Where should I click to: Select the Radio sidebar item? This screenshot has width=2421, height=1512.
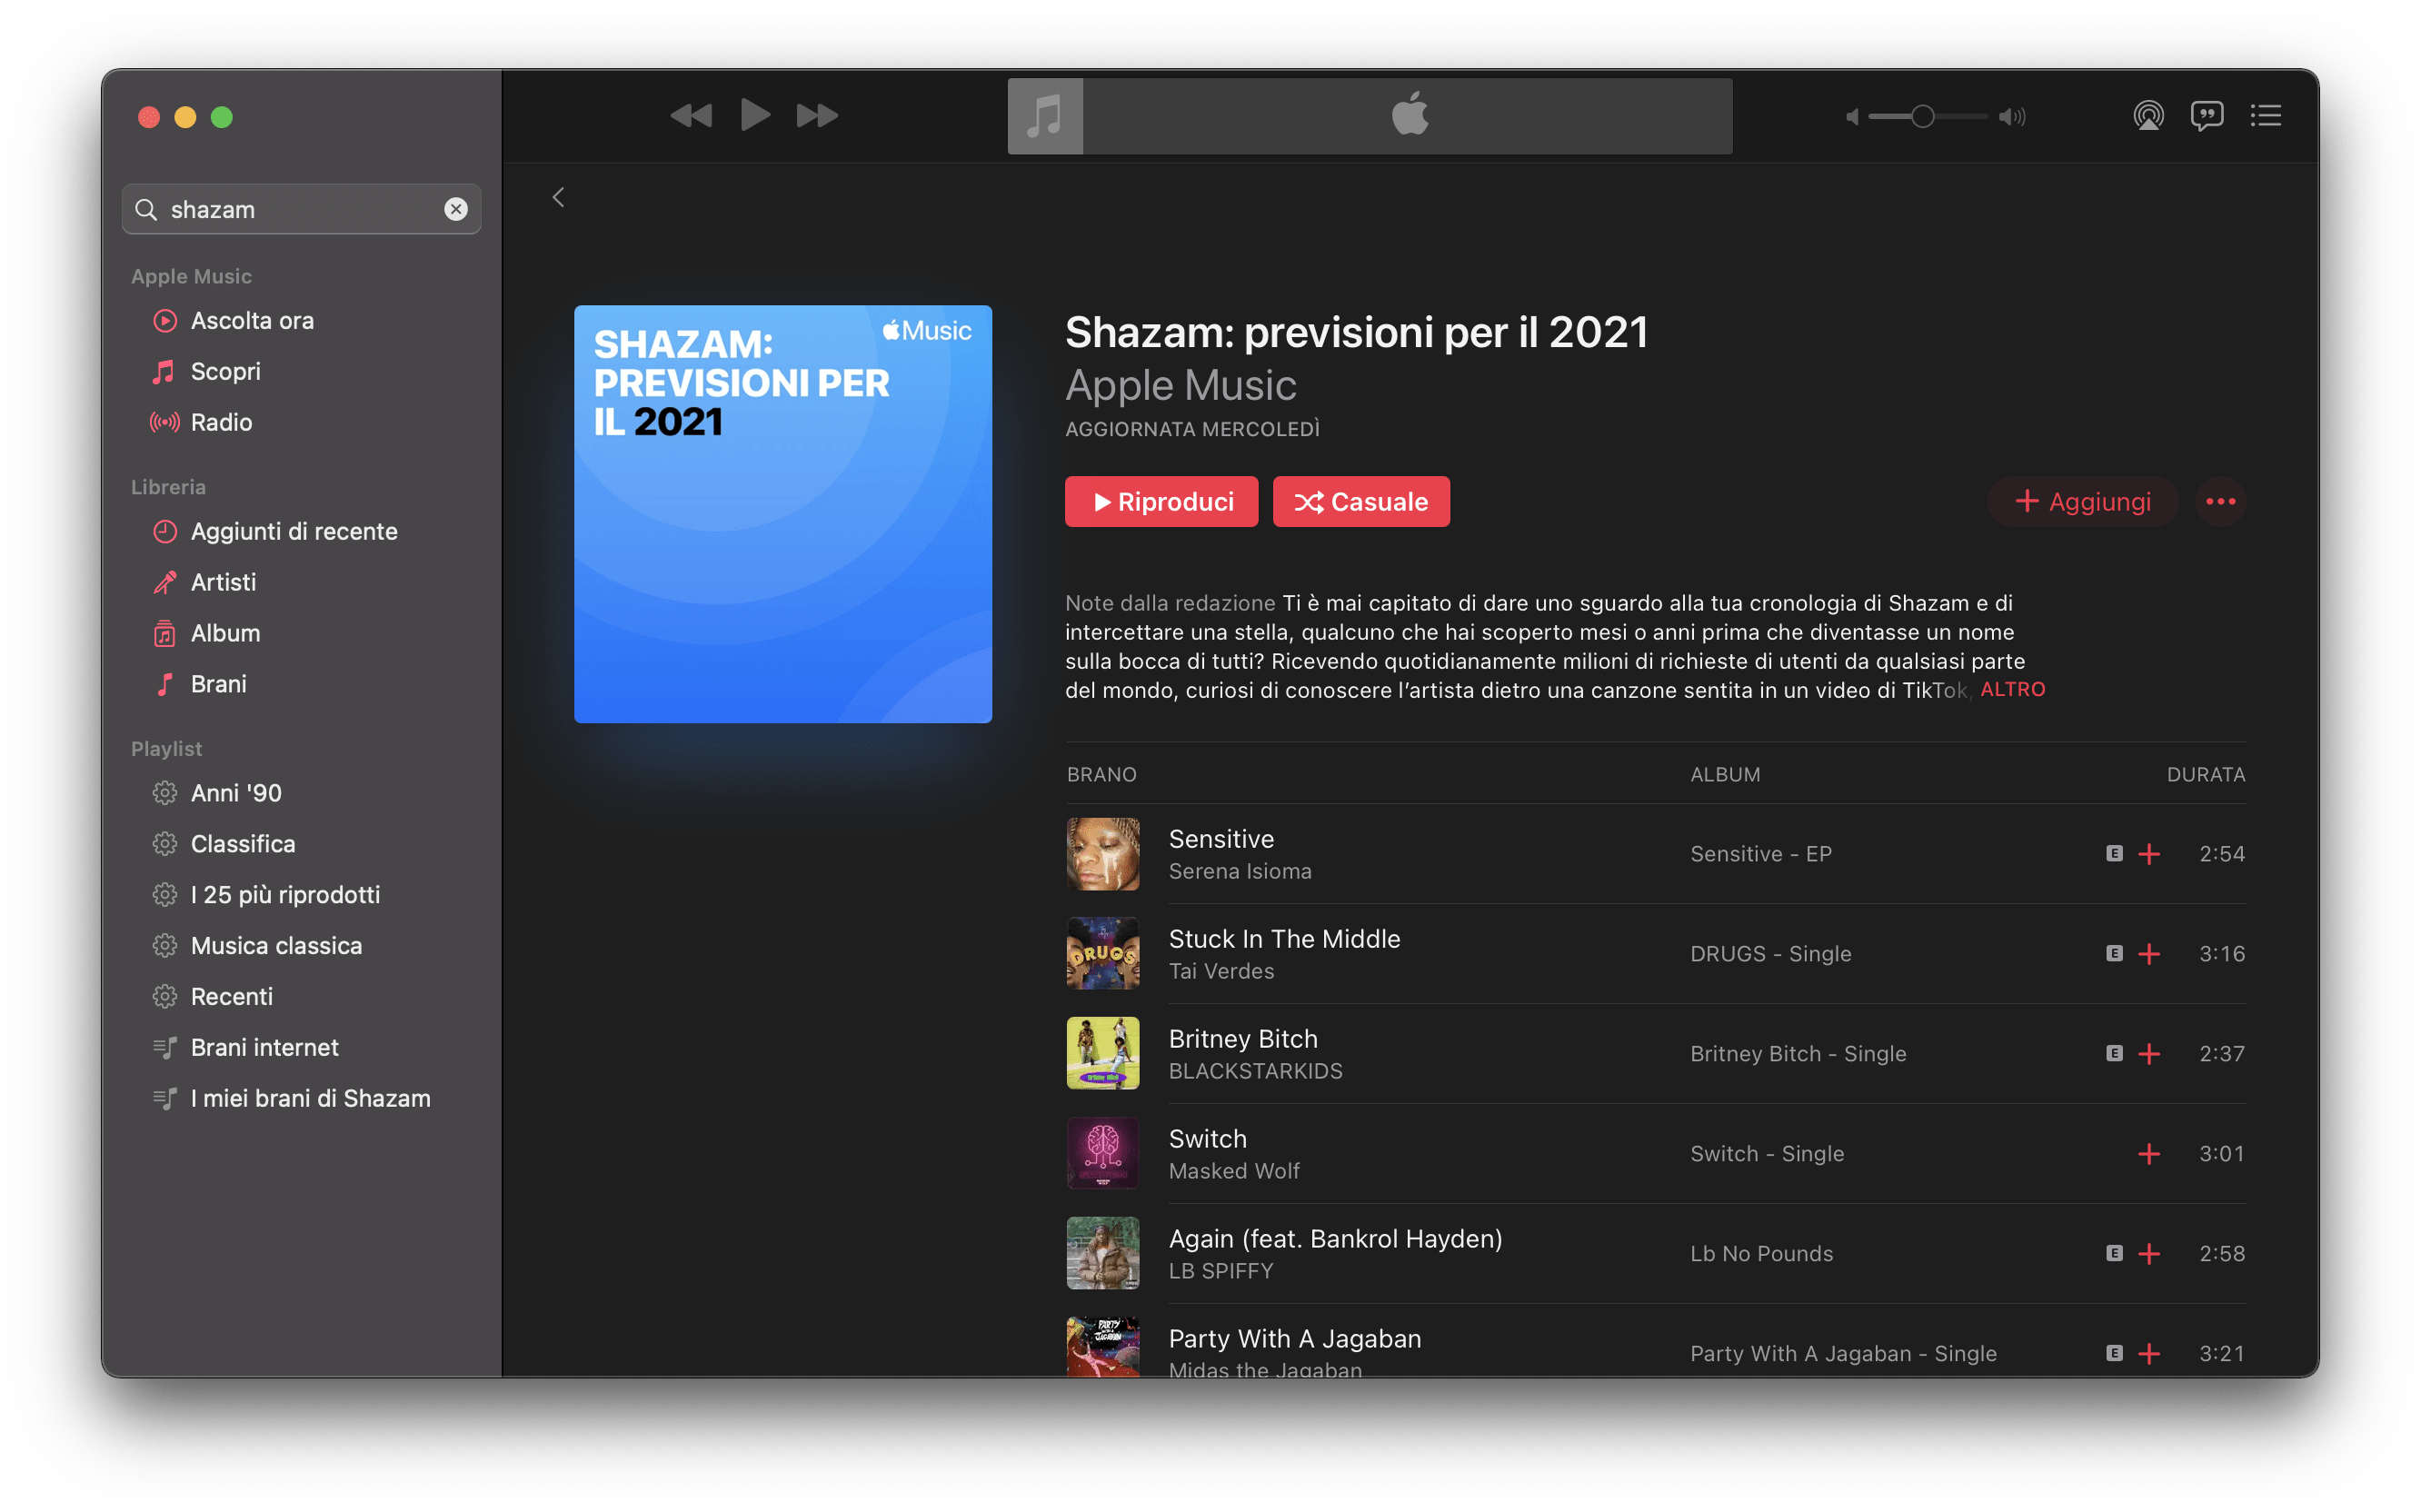point(221,422)
